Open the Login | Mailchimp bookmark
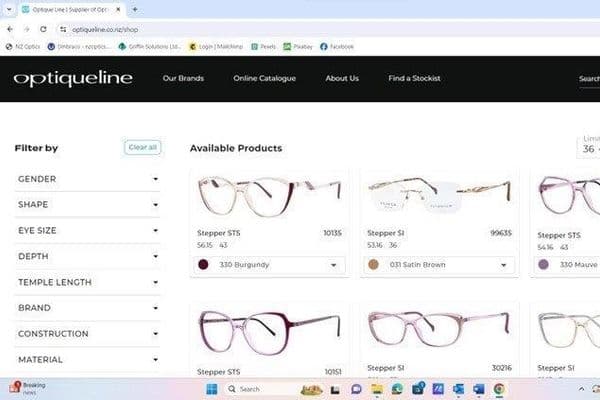The image size is (600, 400). click(216, 47)
